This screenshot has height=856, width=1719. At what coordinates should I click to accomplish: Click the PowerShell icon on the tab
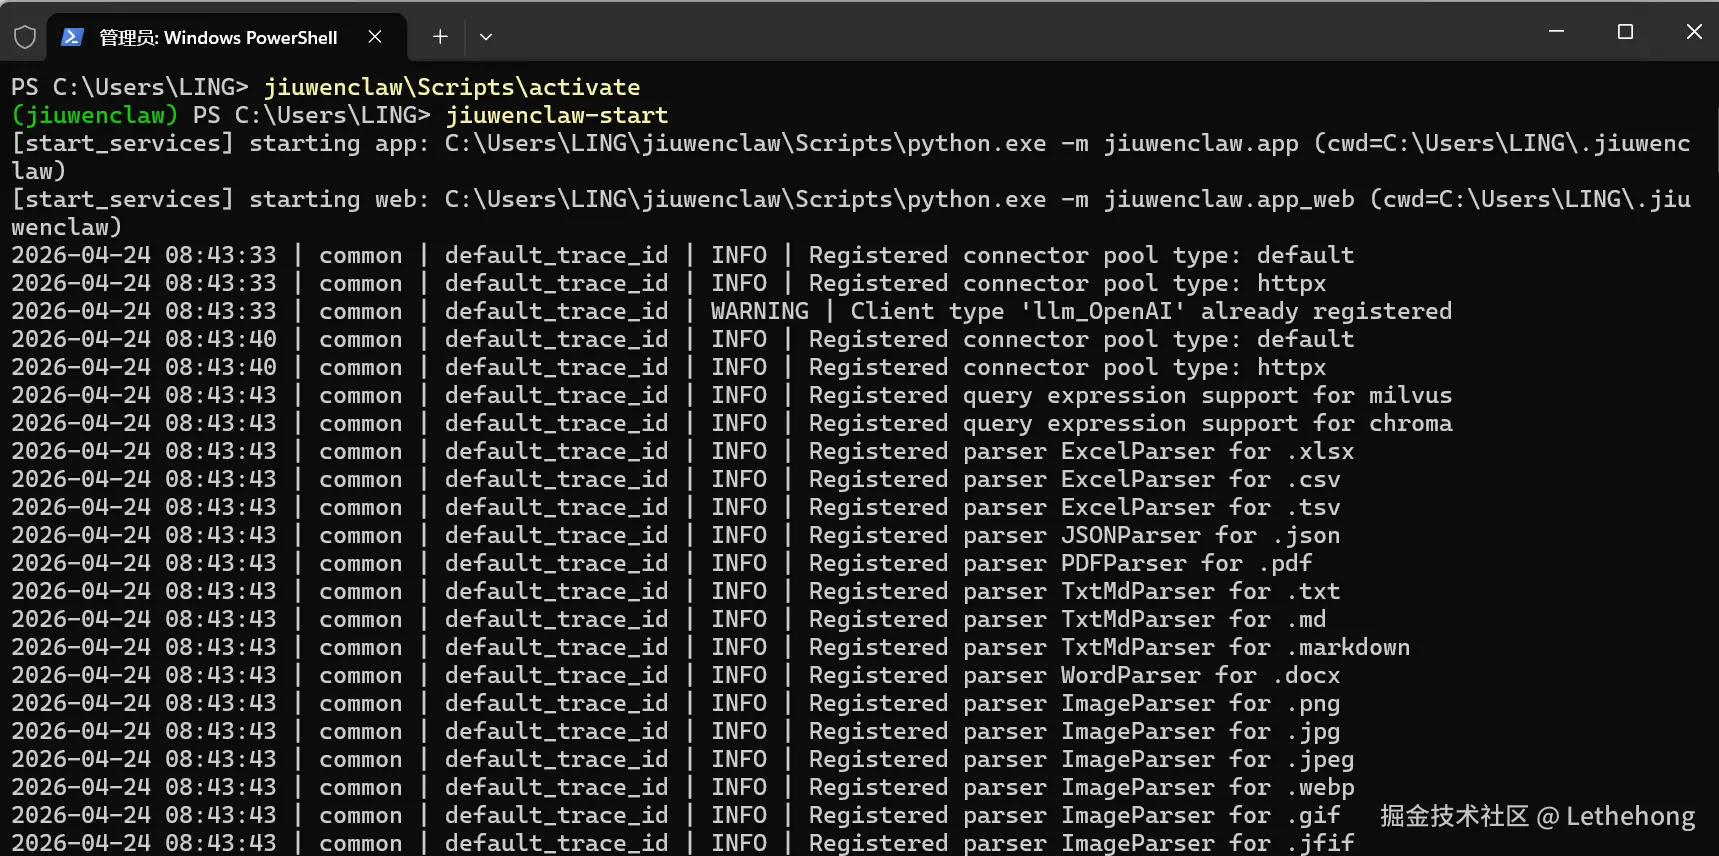[72, 37]
